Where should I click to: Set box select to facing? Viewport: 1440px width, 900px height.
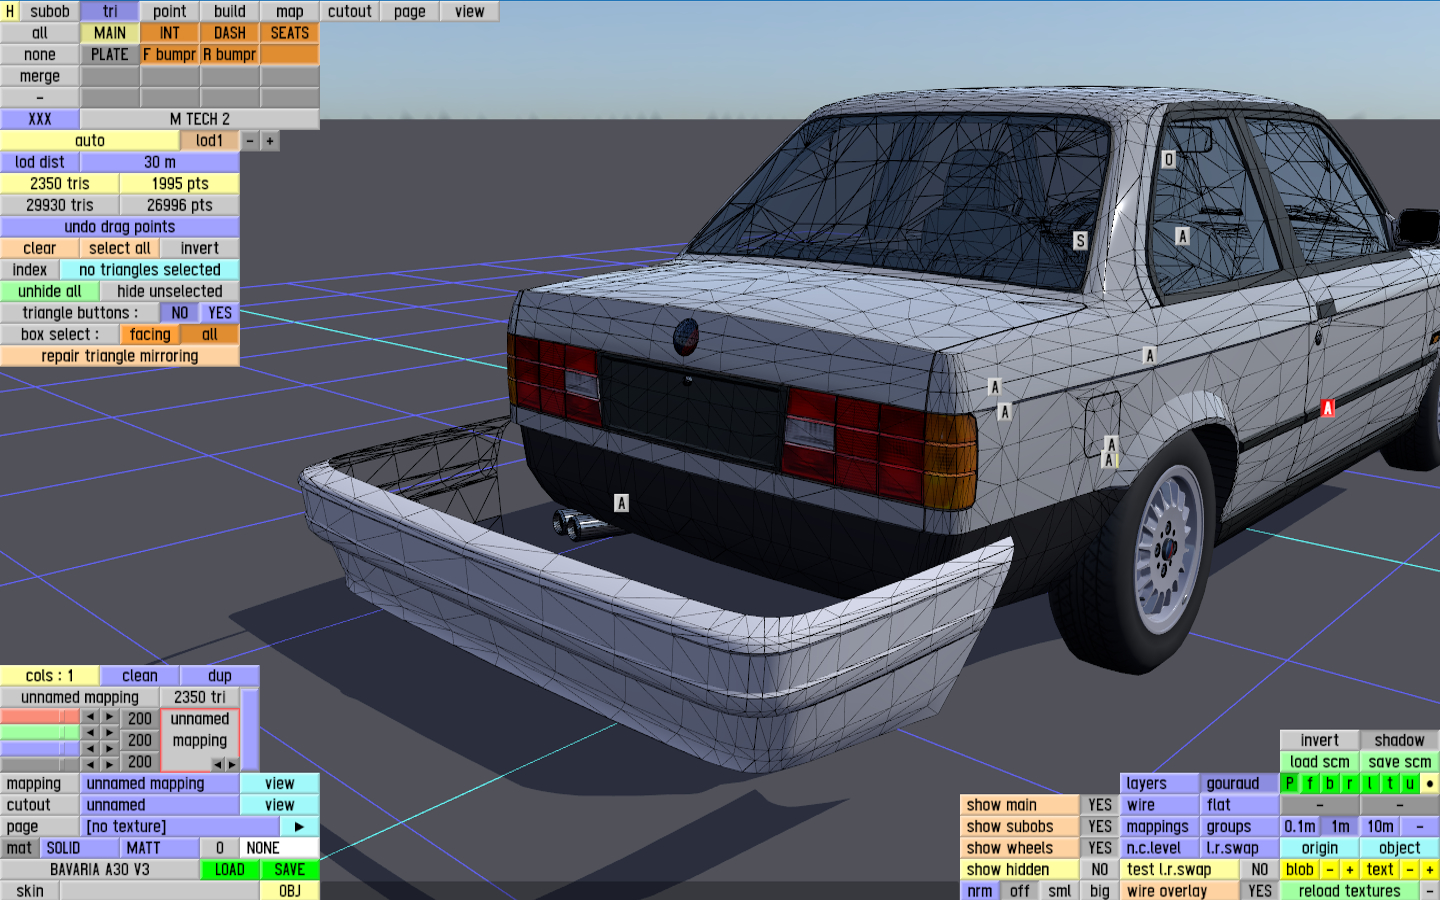click(150, 335)
